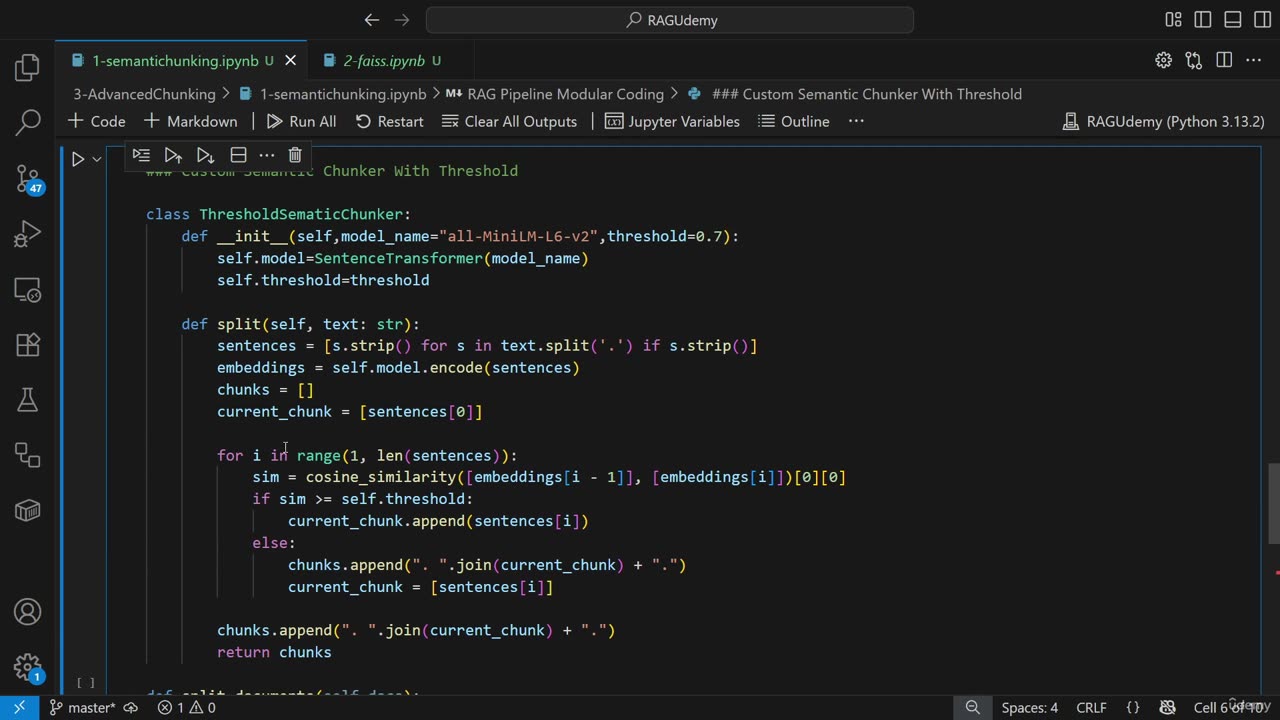Image resolution: width=1280 pixels, height=720 pixels.
Task: Click the vertical scrollbar thumb of the notebook
Action: point(1274,504)
